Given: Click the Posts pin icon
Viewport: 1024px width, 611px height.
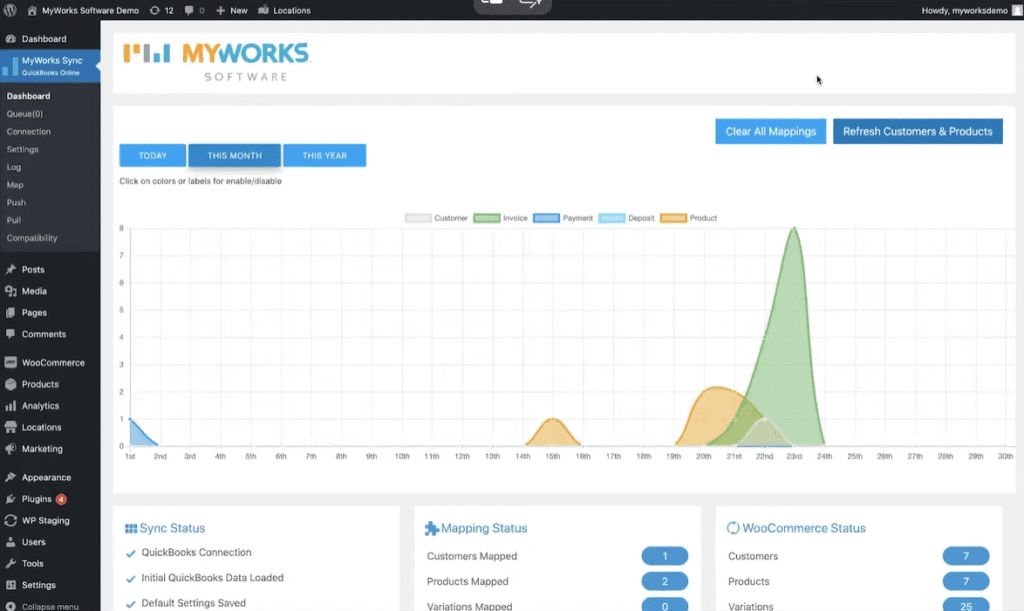Looking at the screenshot, I should tap(10, 269).
